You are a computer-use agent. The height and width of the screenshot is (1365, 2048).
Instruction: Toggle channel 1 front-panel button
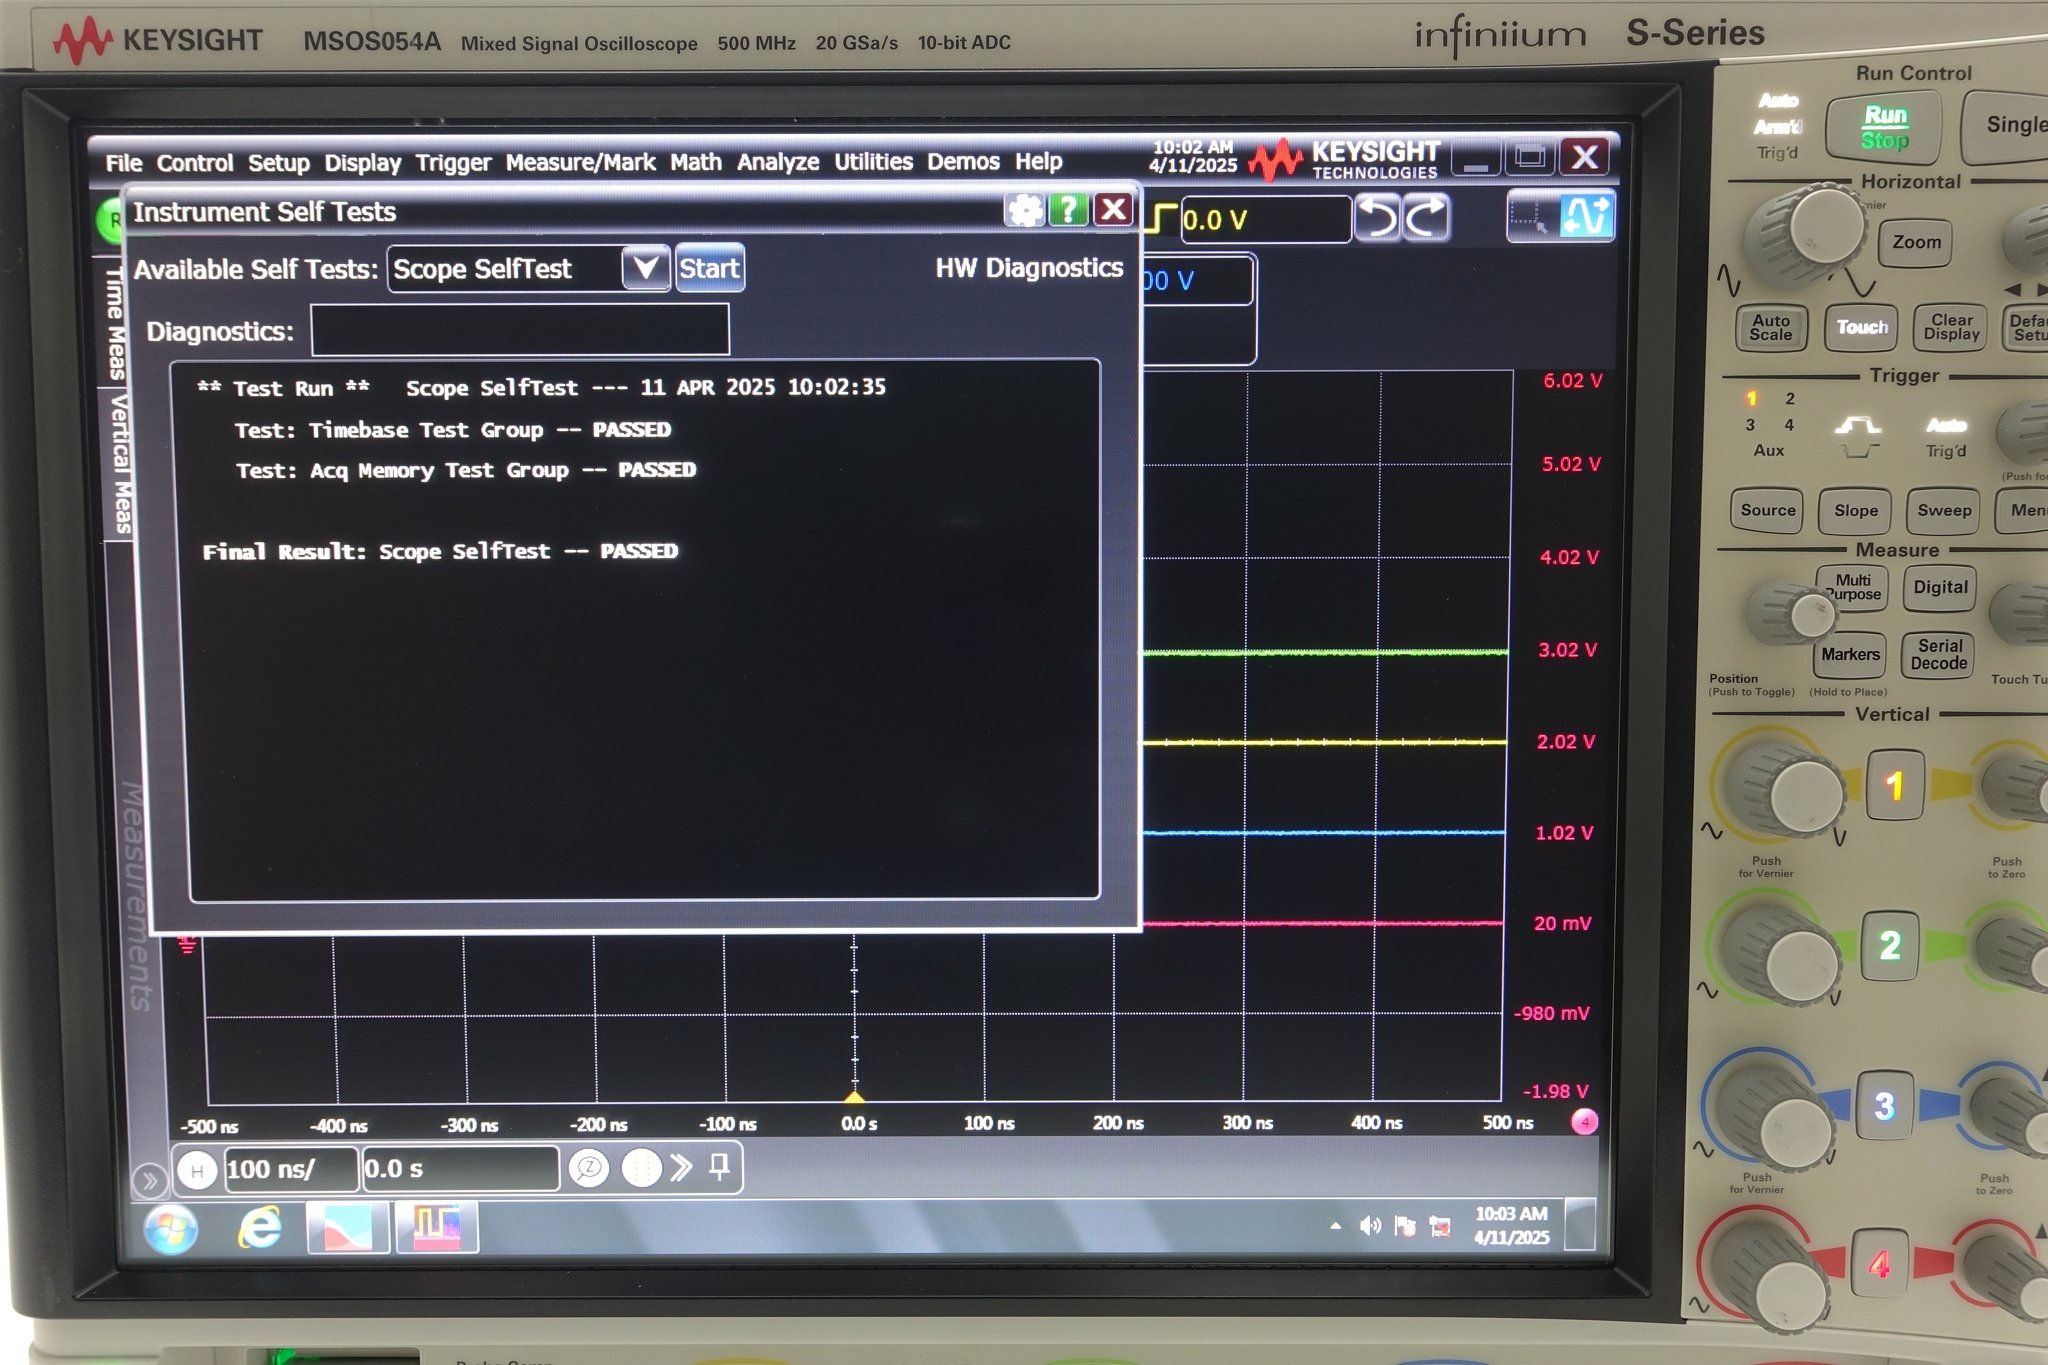pyautogui.click(x=1894, y=786)
